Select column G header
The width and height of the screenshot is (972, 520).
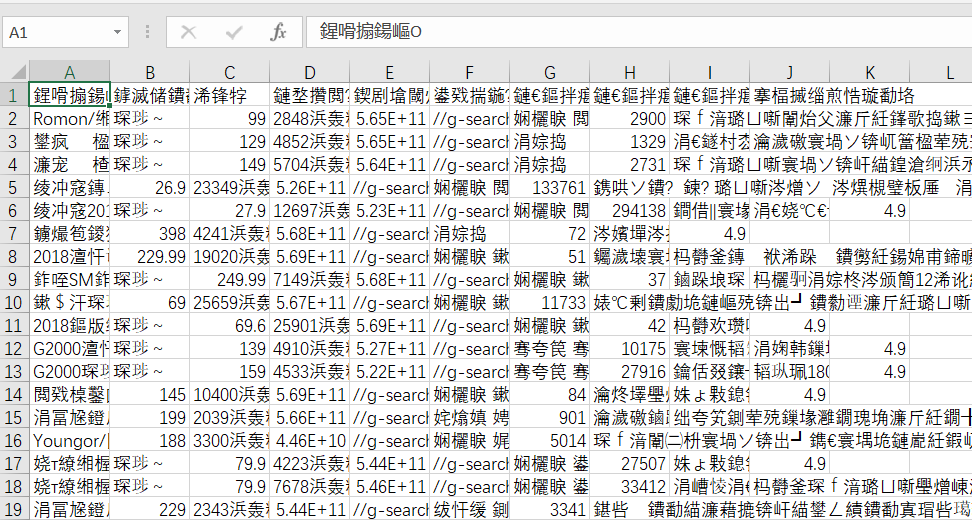549,73
